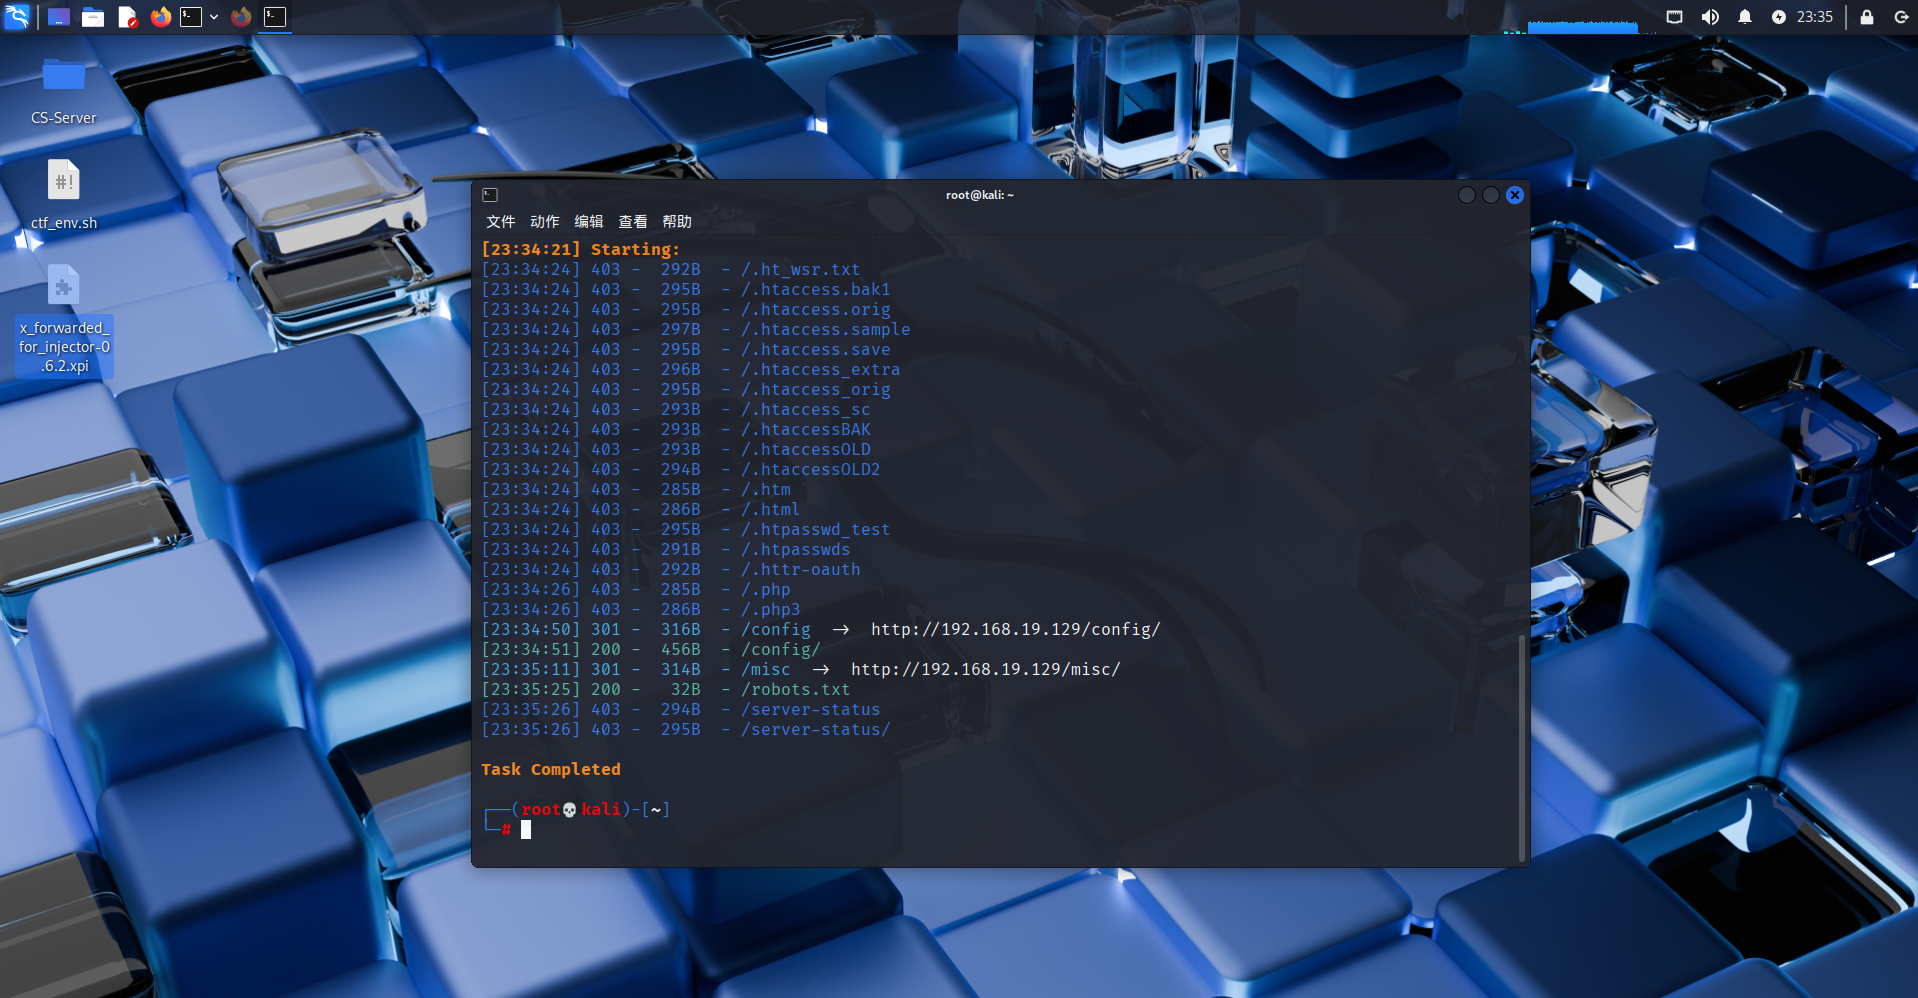
Task: Lock the screen with the padlock icon
Action: 1867,17
